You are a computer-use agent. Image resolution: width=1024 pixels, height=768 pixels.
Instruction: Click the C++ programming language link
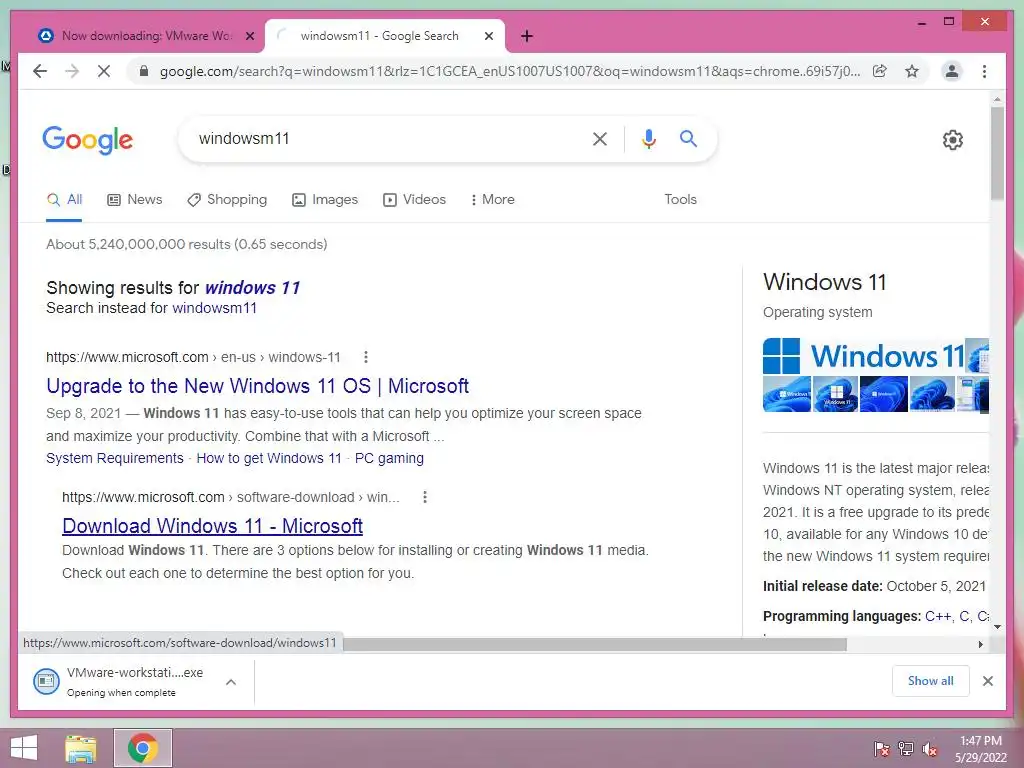(x=937, y=616)
